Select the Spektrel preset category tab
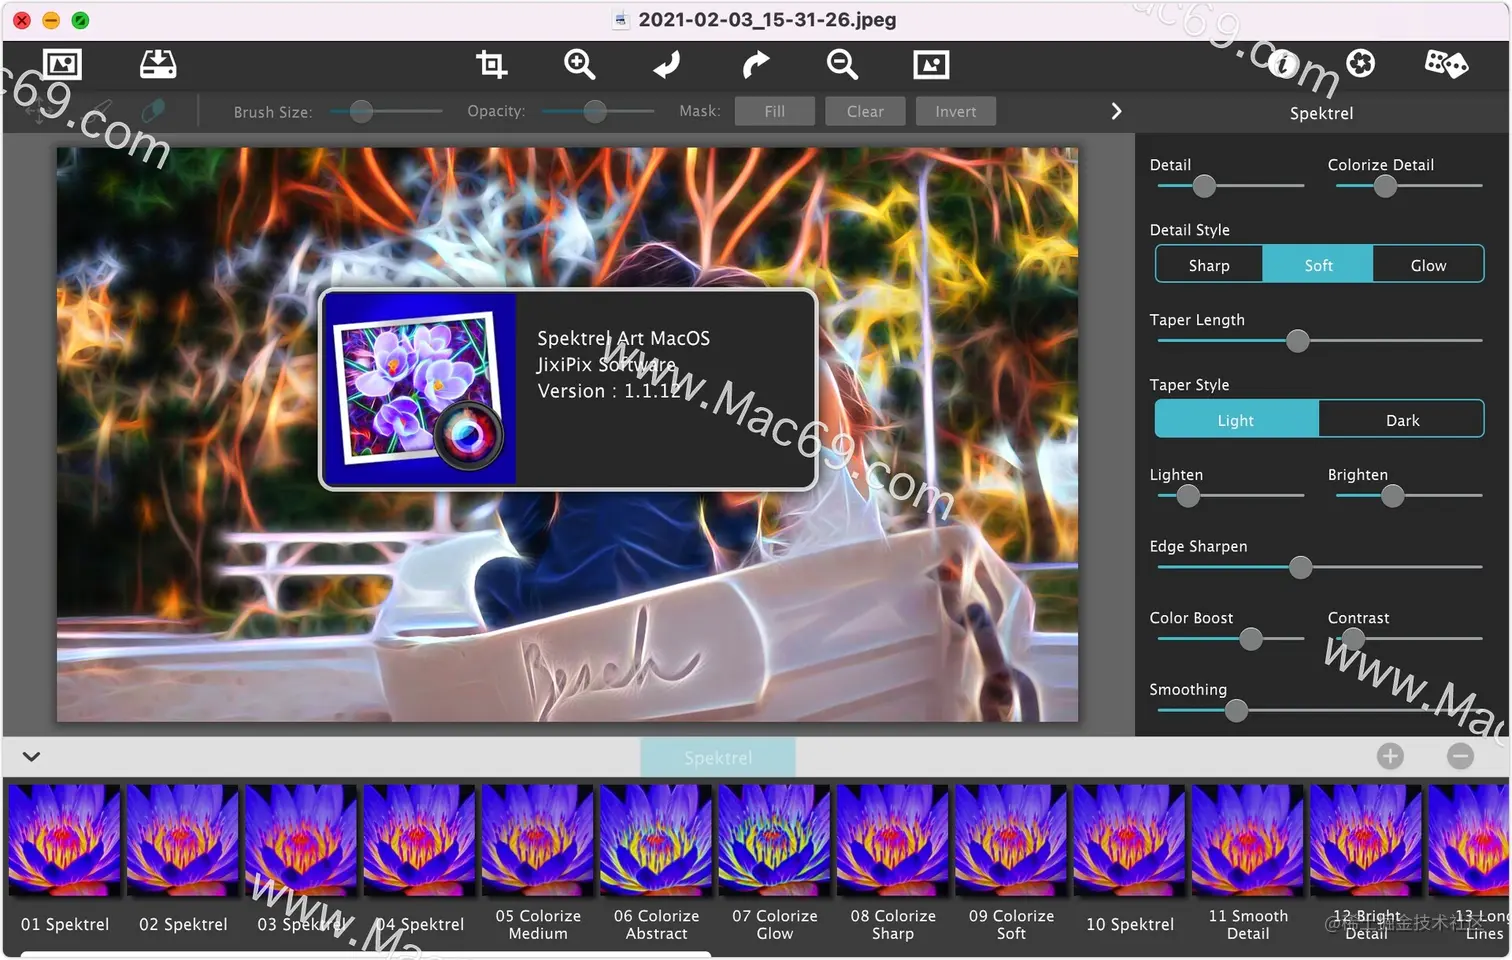The image size is (1512, 960). [x=718, y=757]
